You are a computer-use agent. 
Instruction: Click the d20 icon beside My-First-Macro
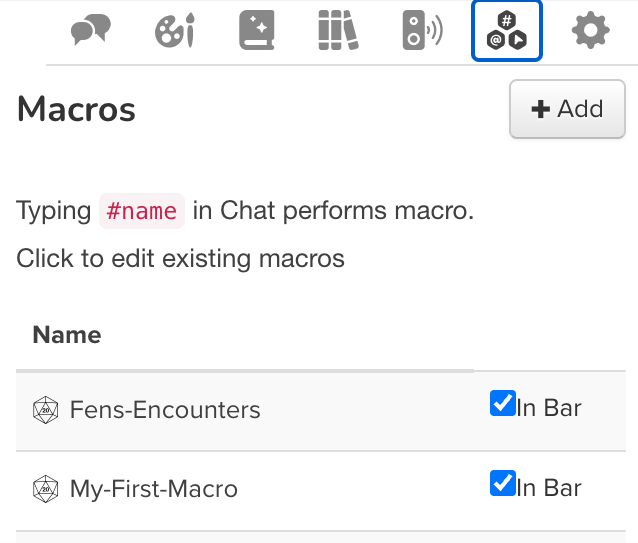coord(45,490)
